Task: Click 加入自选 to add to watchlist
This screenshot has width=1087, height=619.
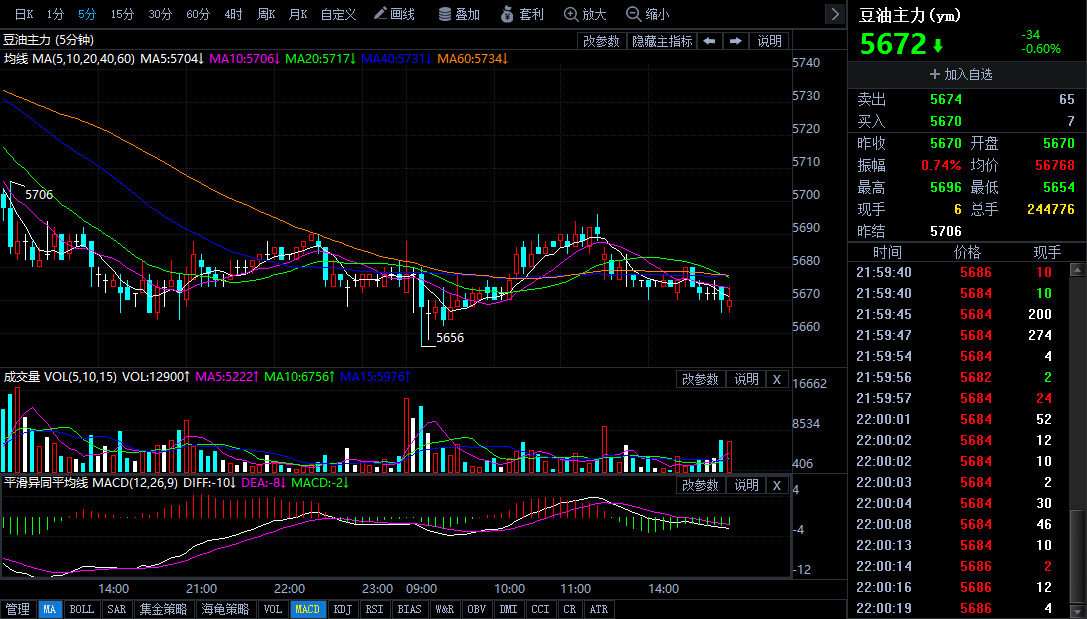Action: (x=961, y=74)
